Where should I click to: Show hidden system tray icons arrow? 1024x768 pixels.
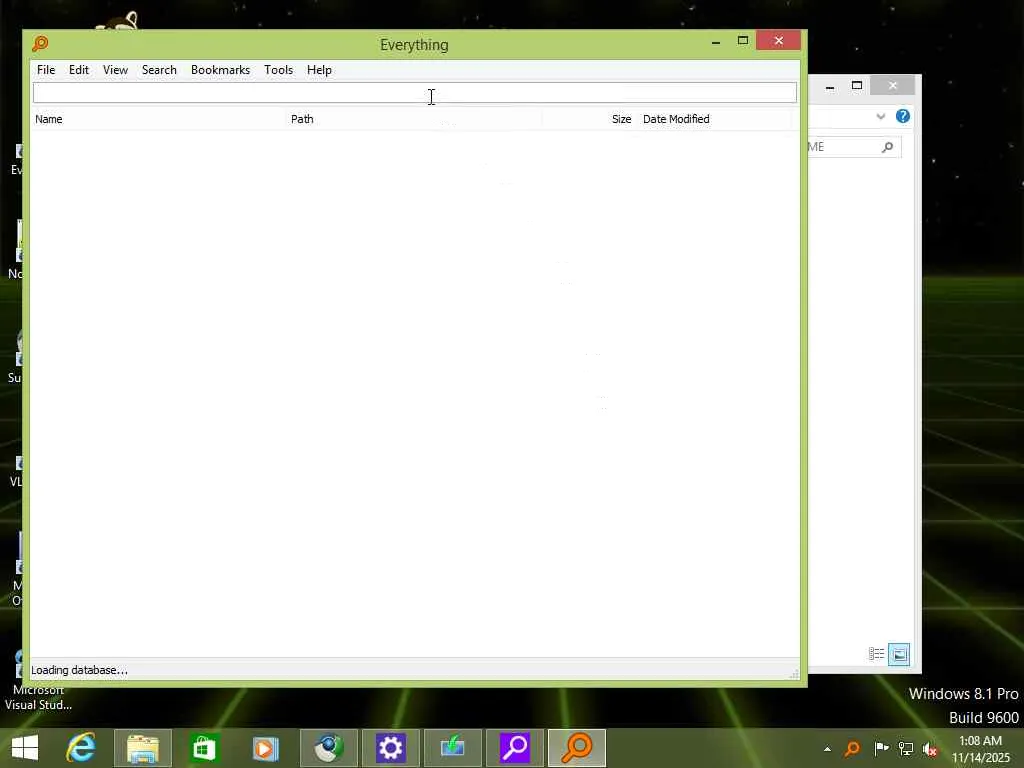827,749
